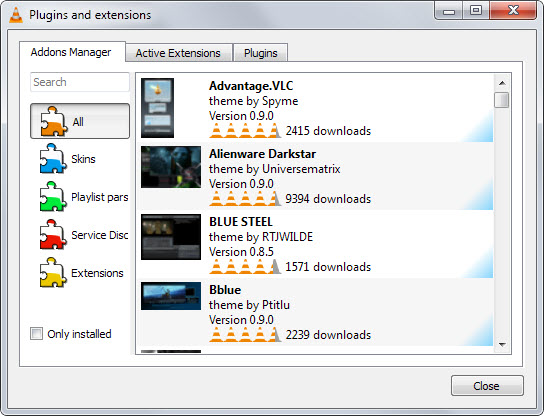Select the red Service Discovery puzzle icon

click(x=53, y=235)
